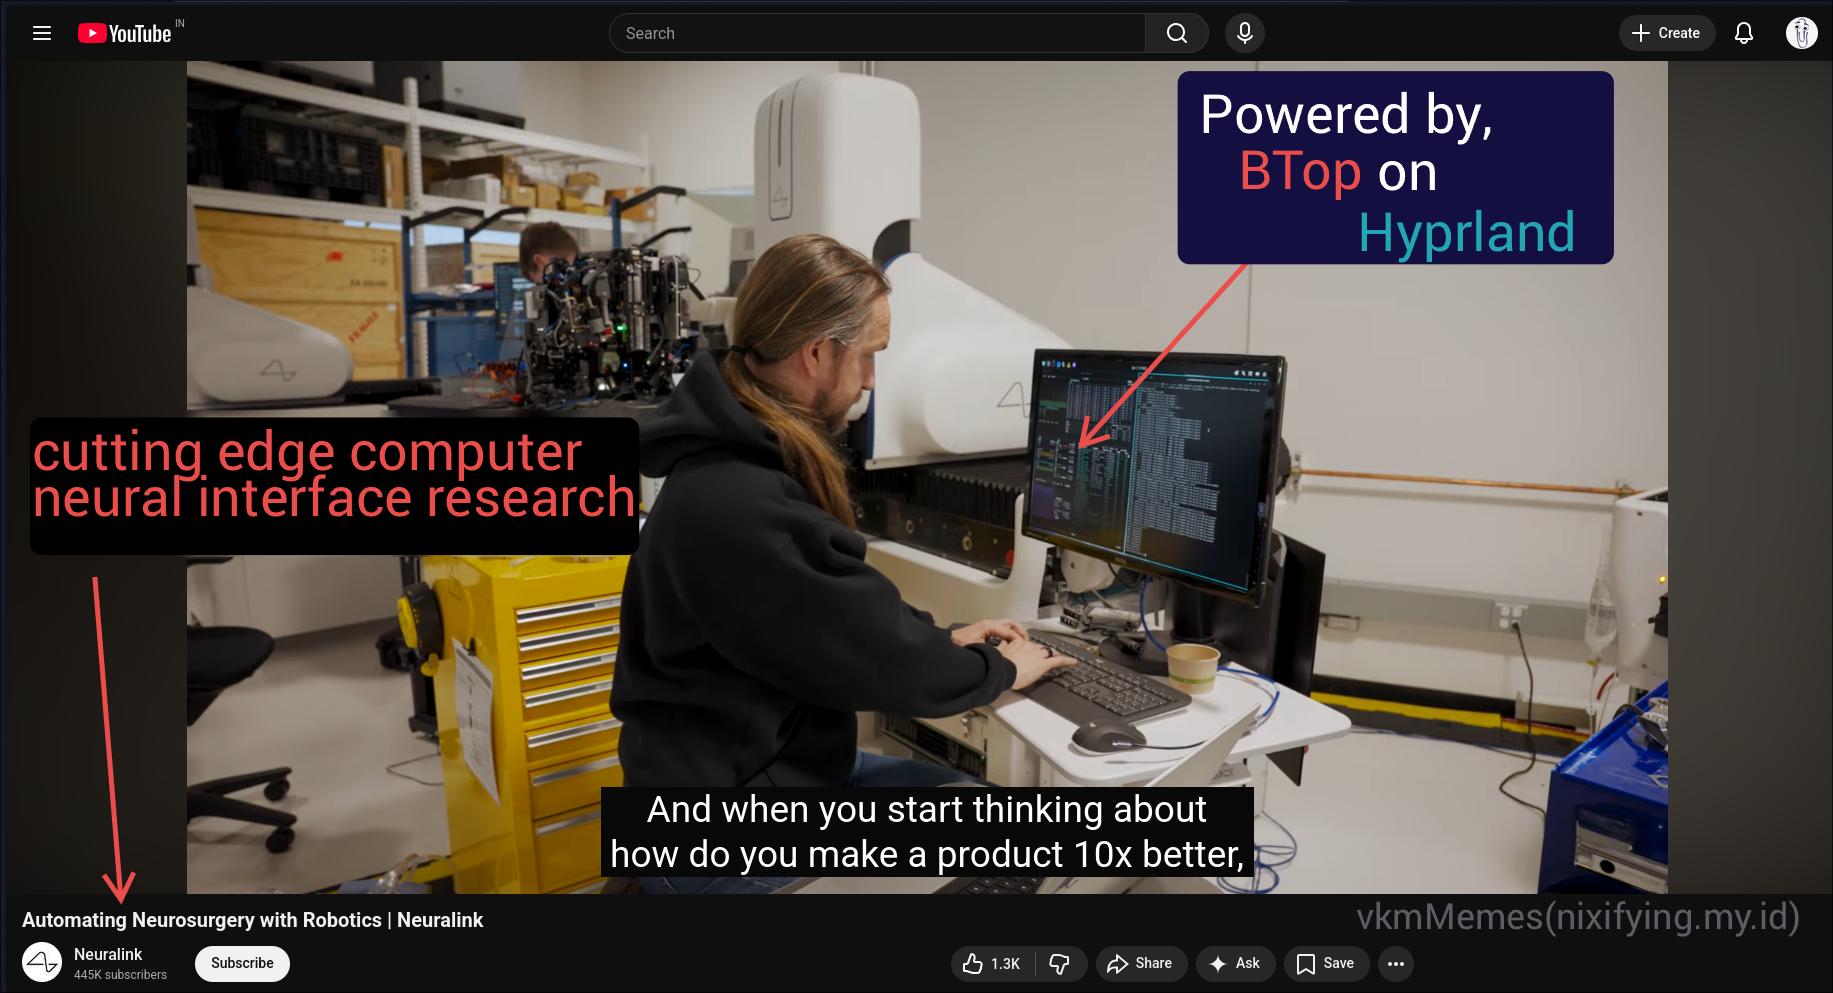The image size is (1833, 993).
Task: Open the Neuralink channel name link
Action: coord(108,954)
